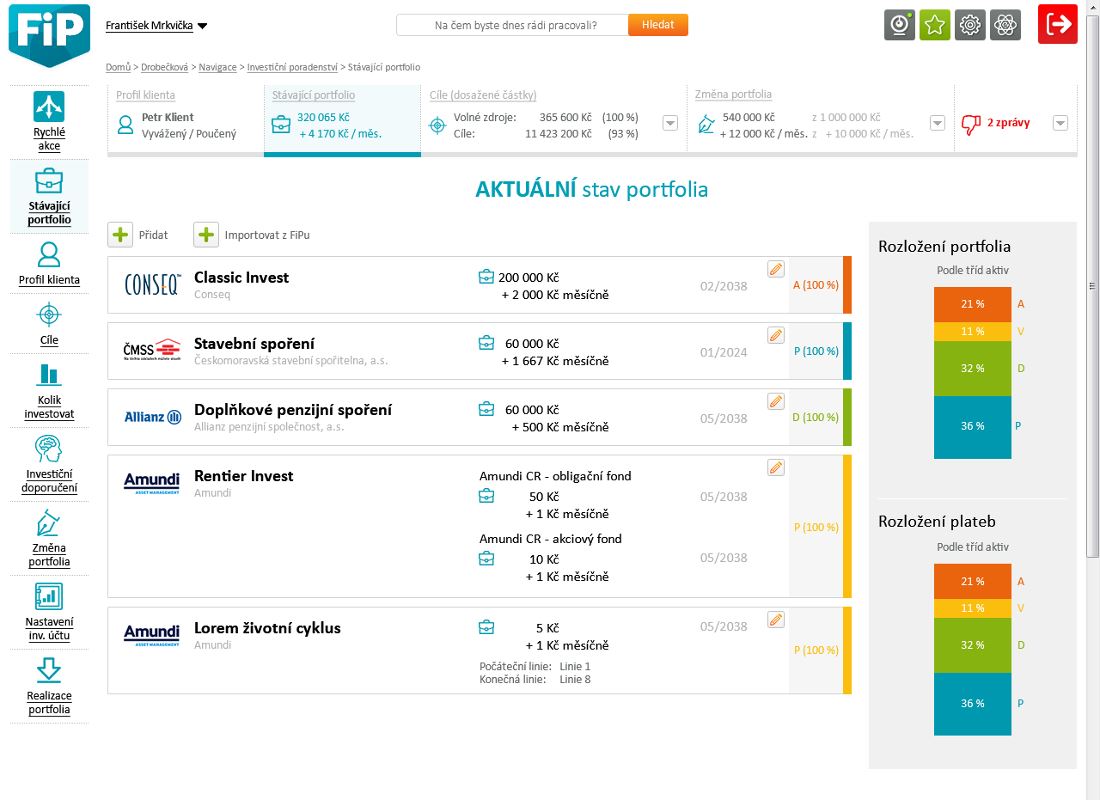Click the green star favorites icon
This screenshot has width=1100, height=800.
tap(935, 25)
